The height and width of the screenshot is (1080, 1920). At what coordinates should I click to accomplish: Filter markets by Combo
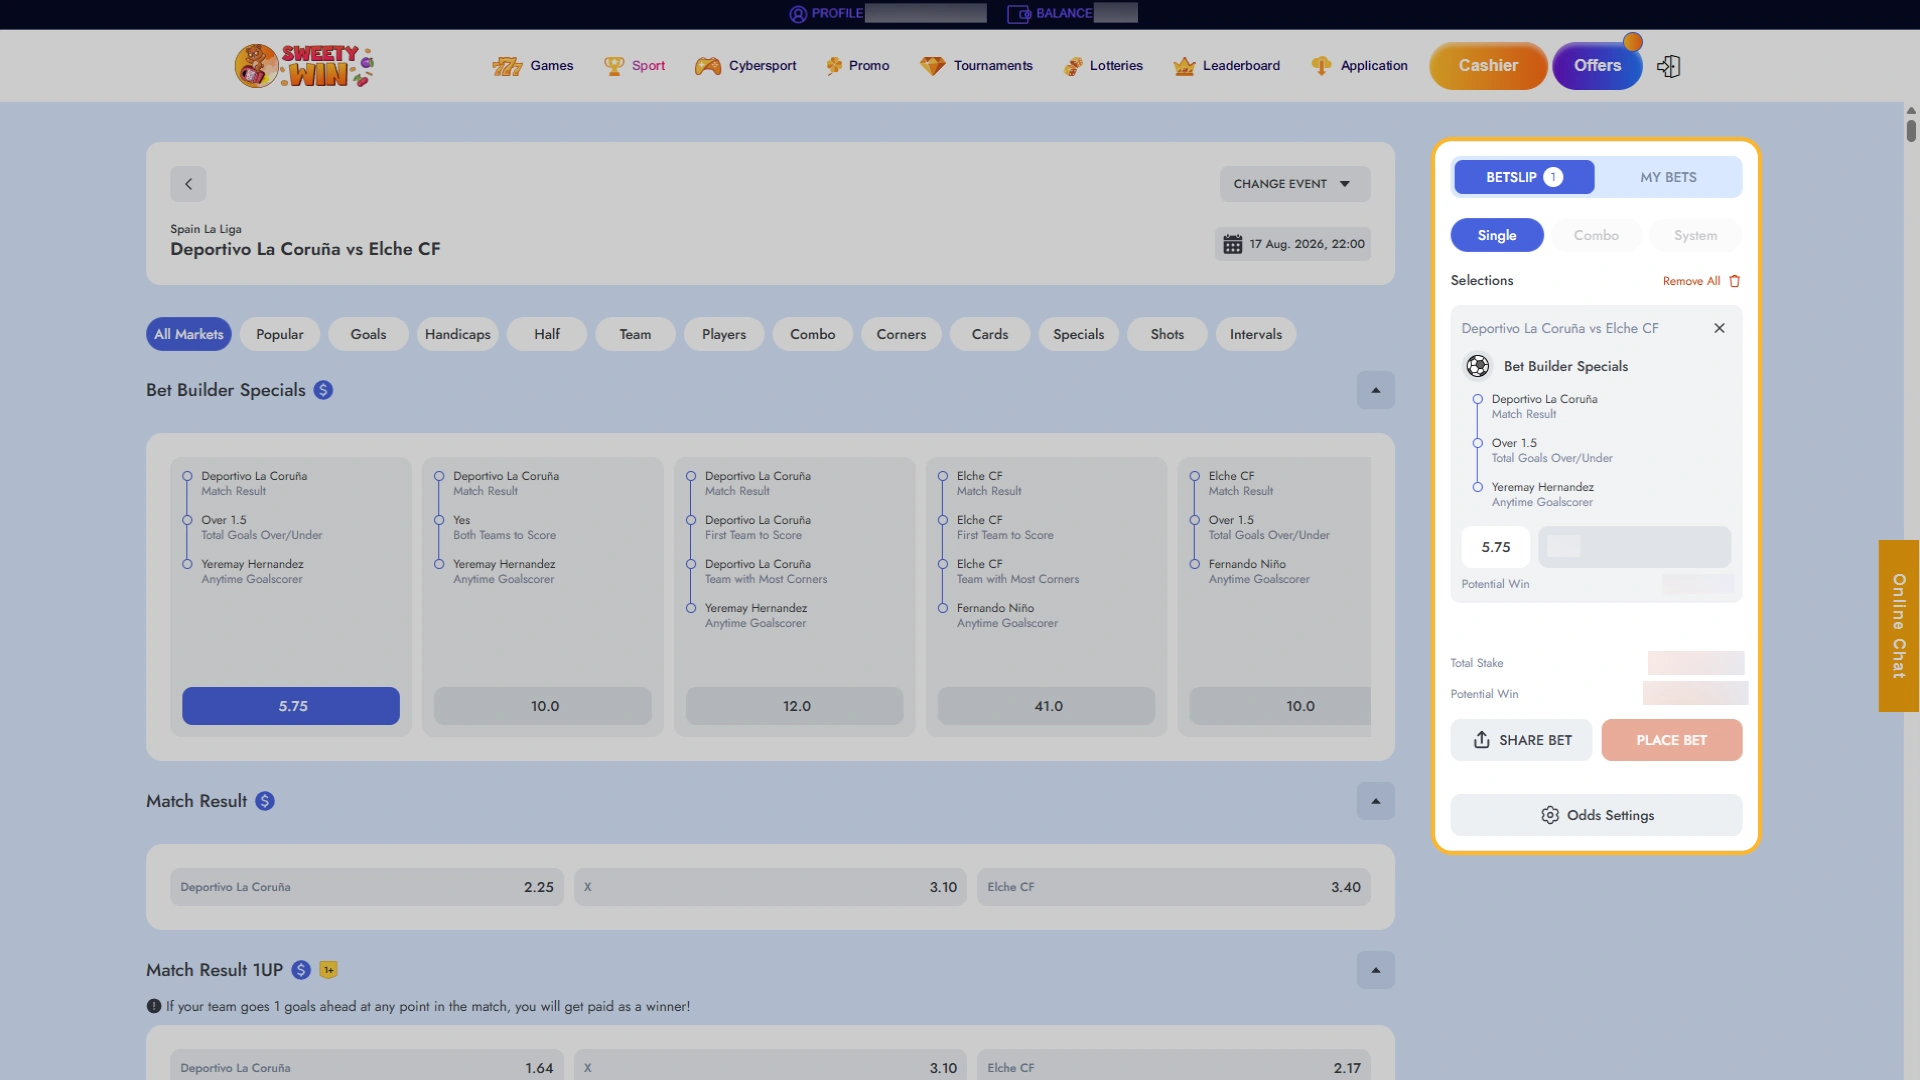812,334
